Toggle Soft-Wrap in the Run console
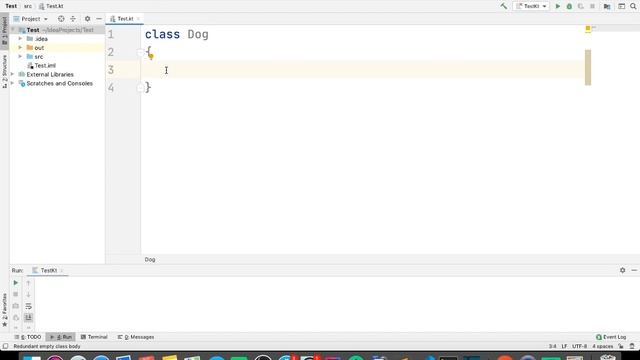Viewport: 640px width, 360px height. [x=29, y=306]
